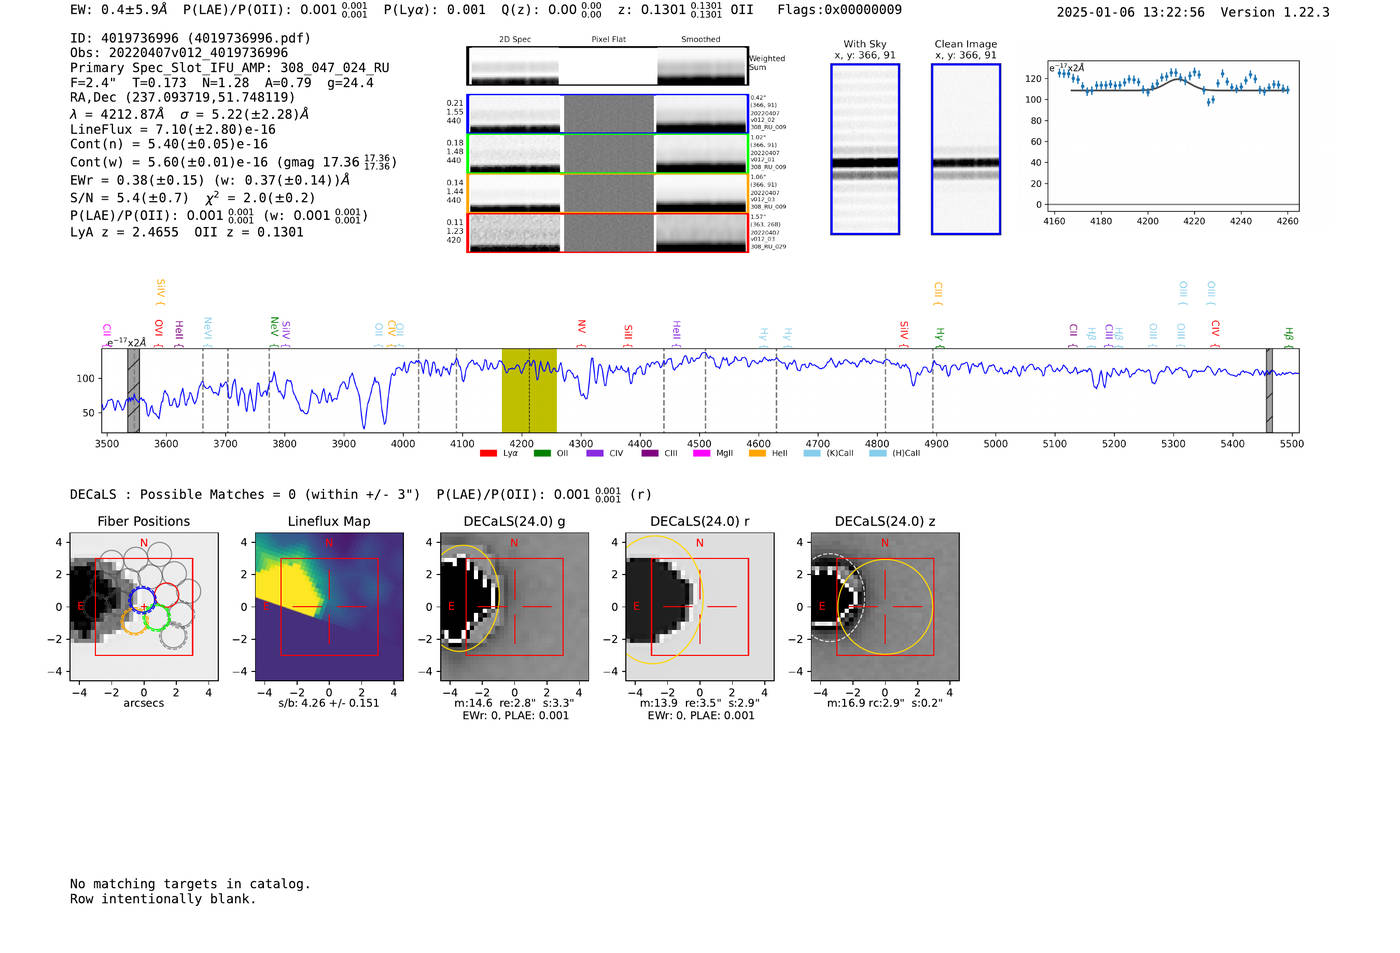
Task: Click the gray hatched region near 5460
Action: coord(1269,390)
